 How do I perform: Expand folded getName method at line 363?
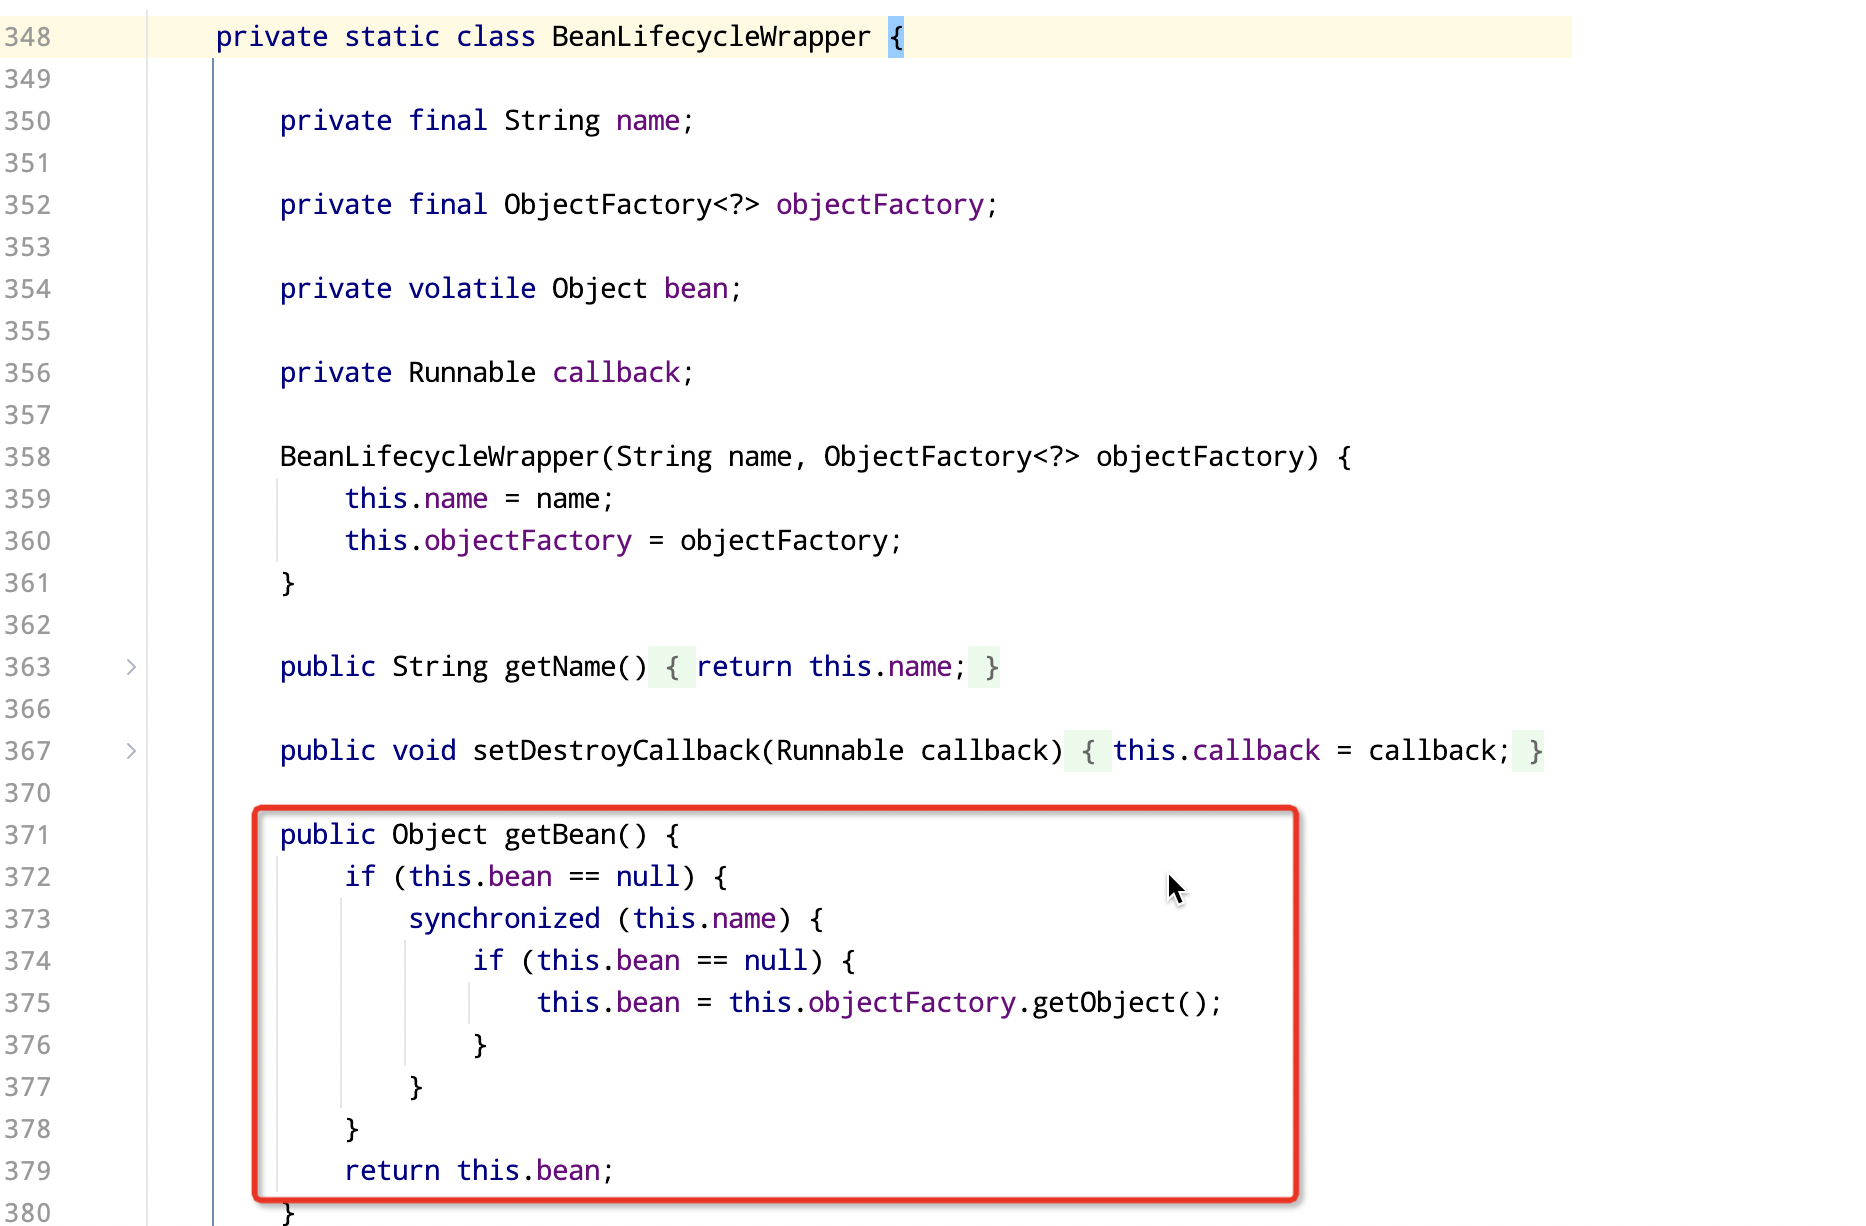click(131, 667)
